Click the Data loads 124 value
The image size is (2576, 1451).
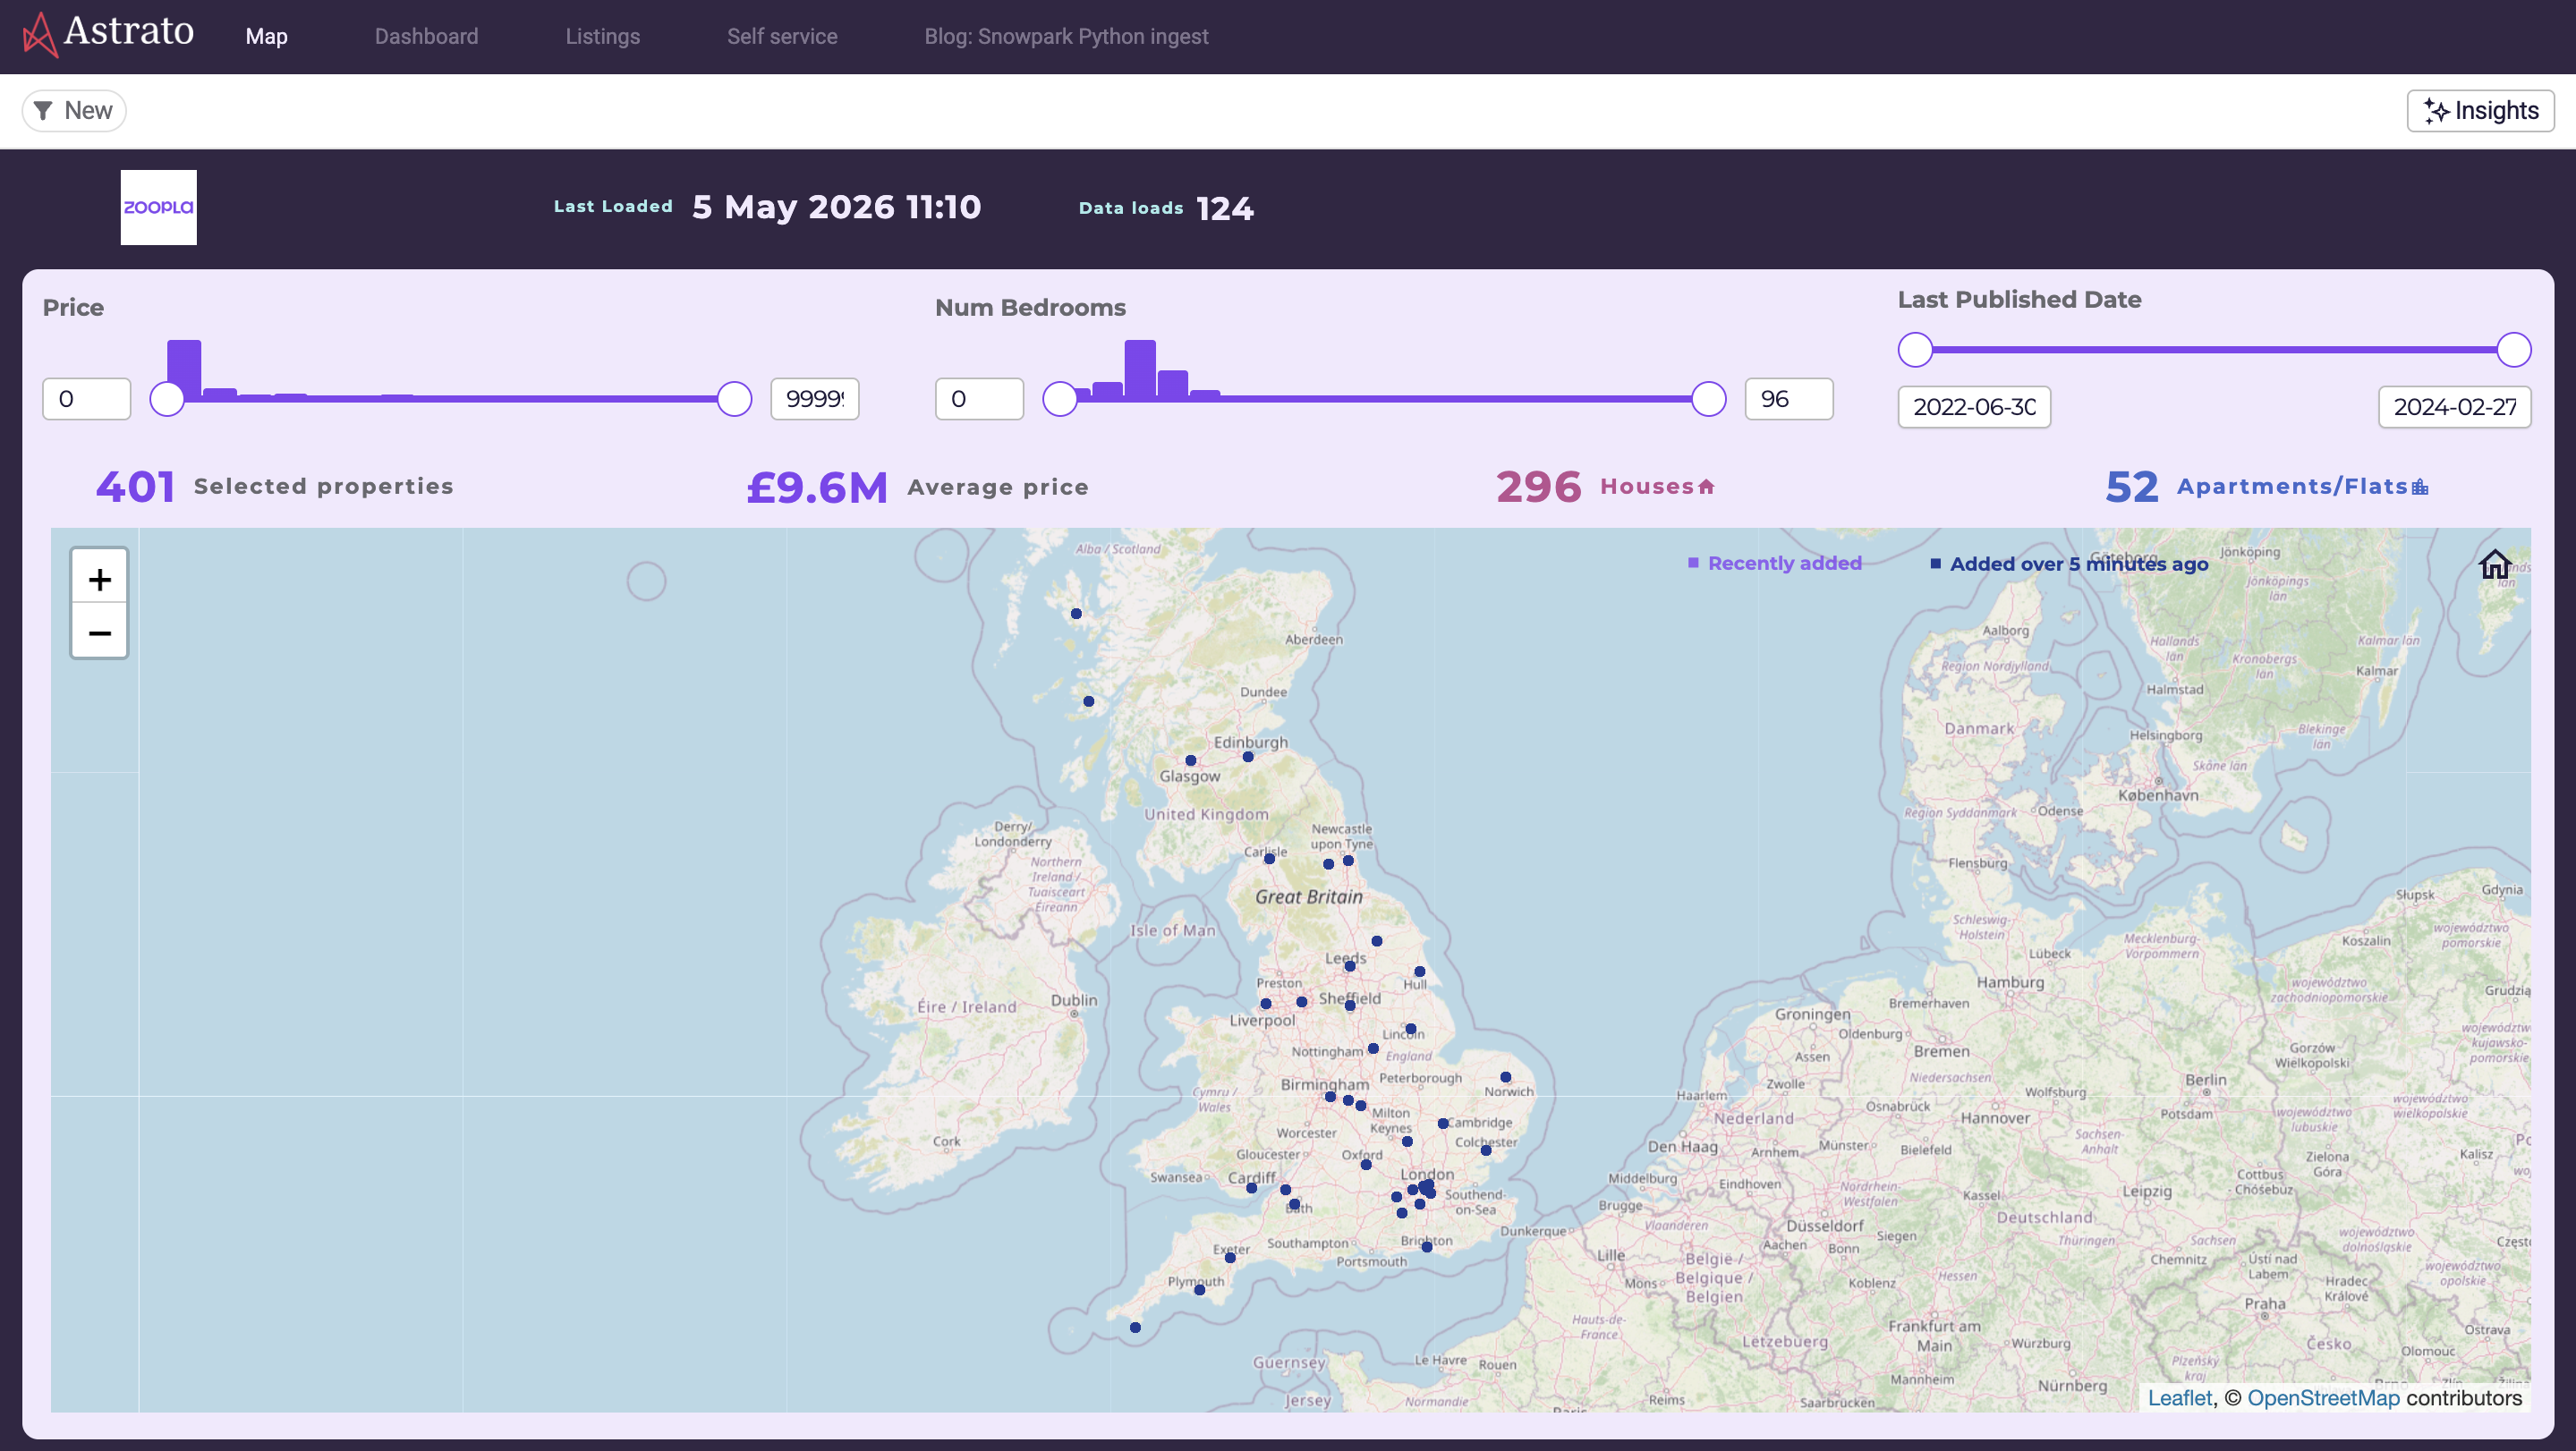(x=1225, y=208)
